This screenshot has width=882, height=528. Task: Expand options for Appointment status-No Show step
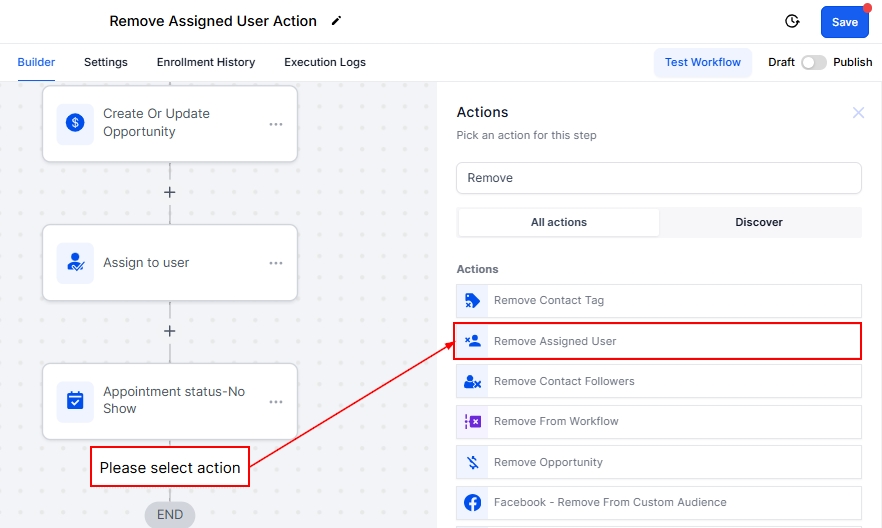pyautogui.click(x=276, y=402)
